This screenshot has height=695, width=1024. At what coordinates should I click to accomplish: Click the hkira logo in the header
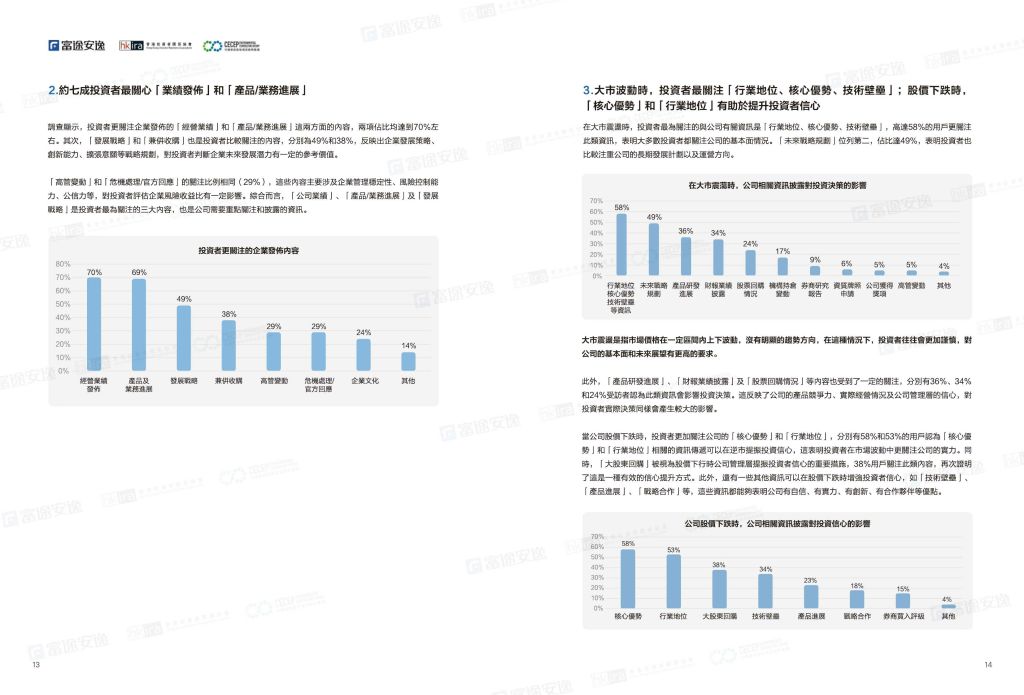pos(155,45)
